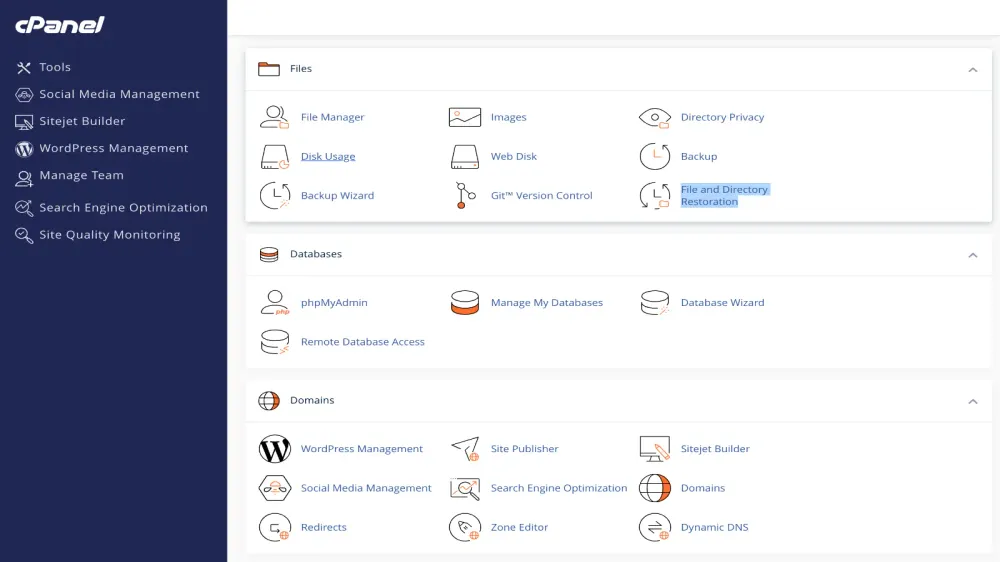1000x562 pixels.
Task: Open the Web Disk link
Action: click(513, 156)
